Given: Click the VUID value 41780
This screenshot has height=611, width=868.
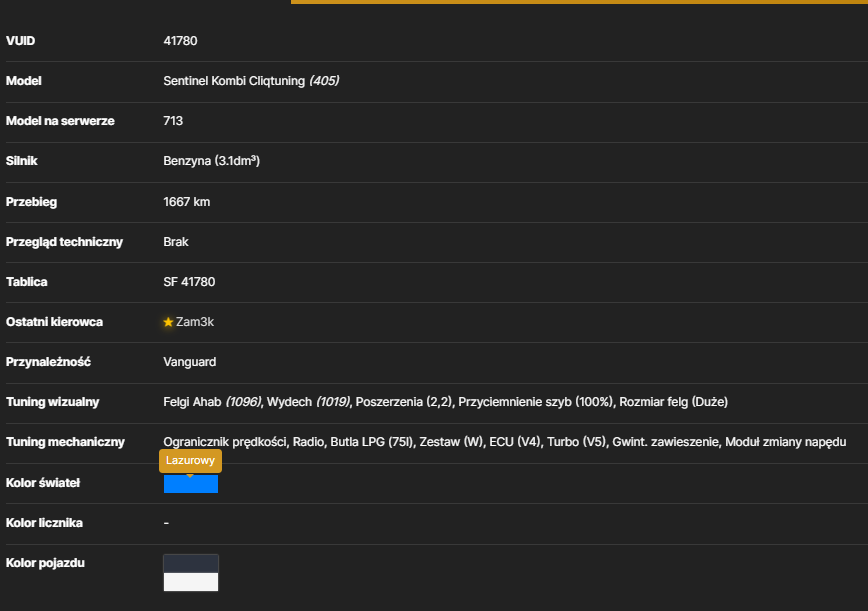Looking at the screenshot, I should (180, 41).
